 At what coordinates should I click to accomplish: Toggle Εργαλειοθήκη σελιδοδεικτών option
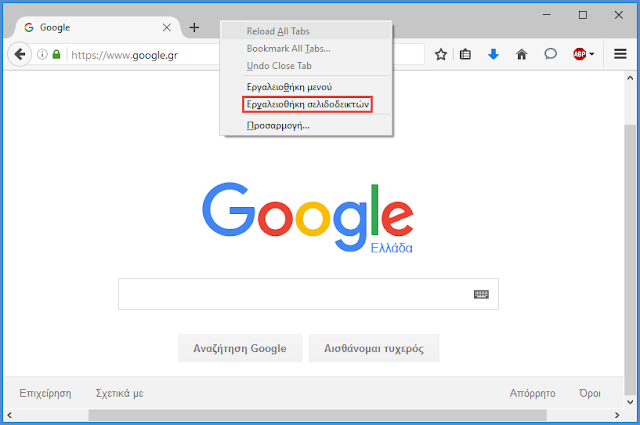(x=307, y=105)
